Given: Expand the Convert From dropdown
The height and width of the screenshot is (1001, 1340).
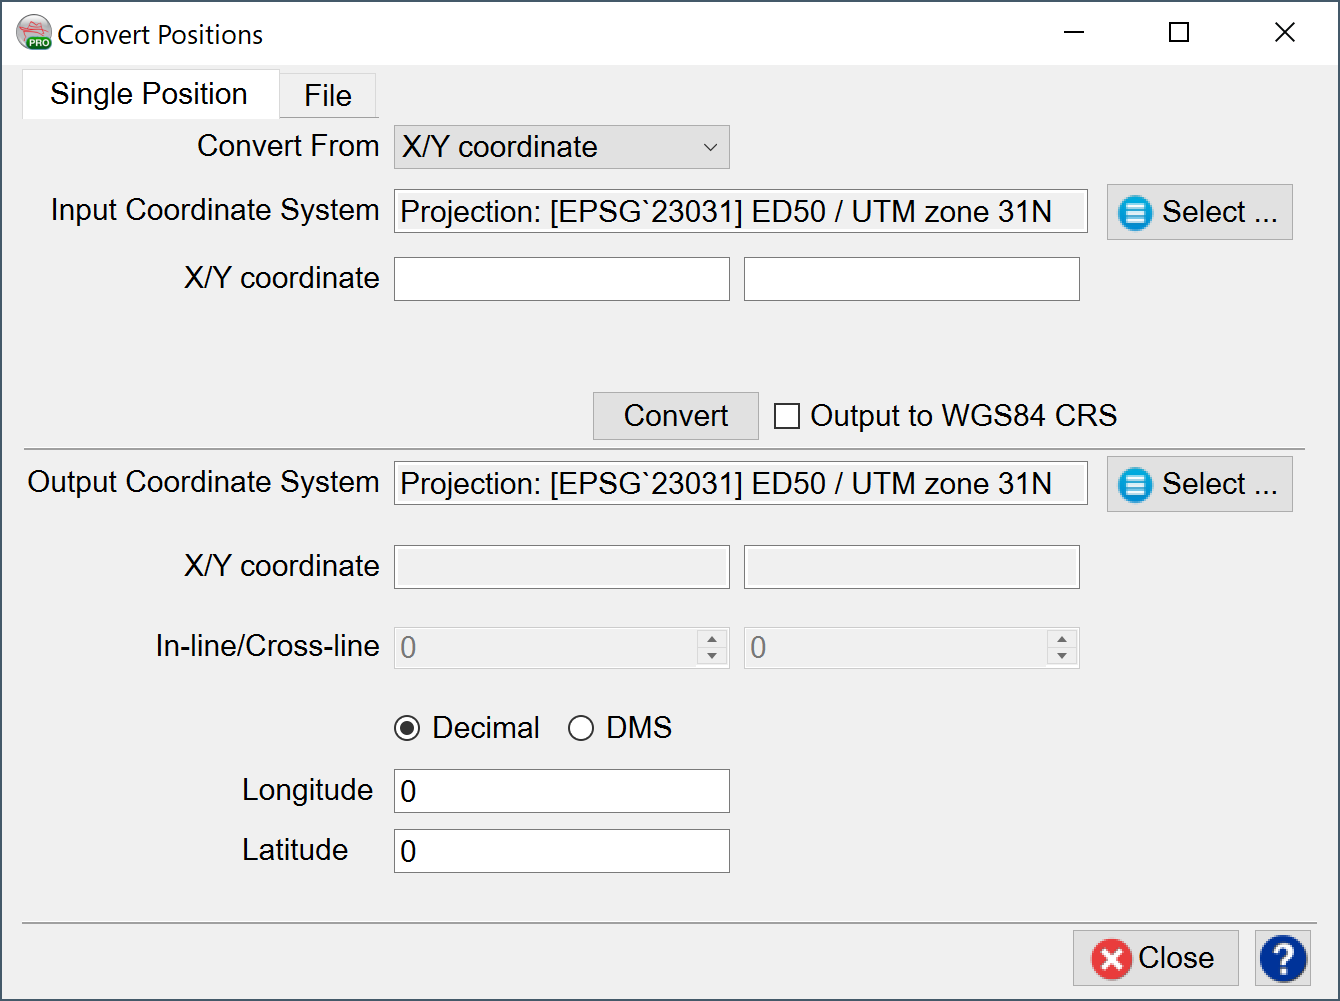Looking at the screenshot, I should (x=561, y=147).
